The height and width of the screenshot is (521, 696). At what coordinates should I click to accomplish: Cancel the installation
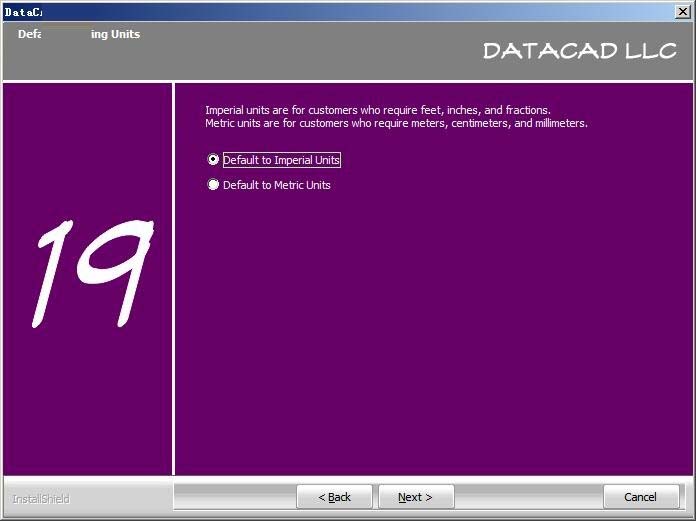[x=641, y=497]
